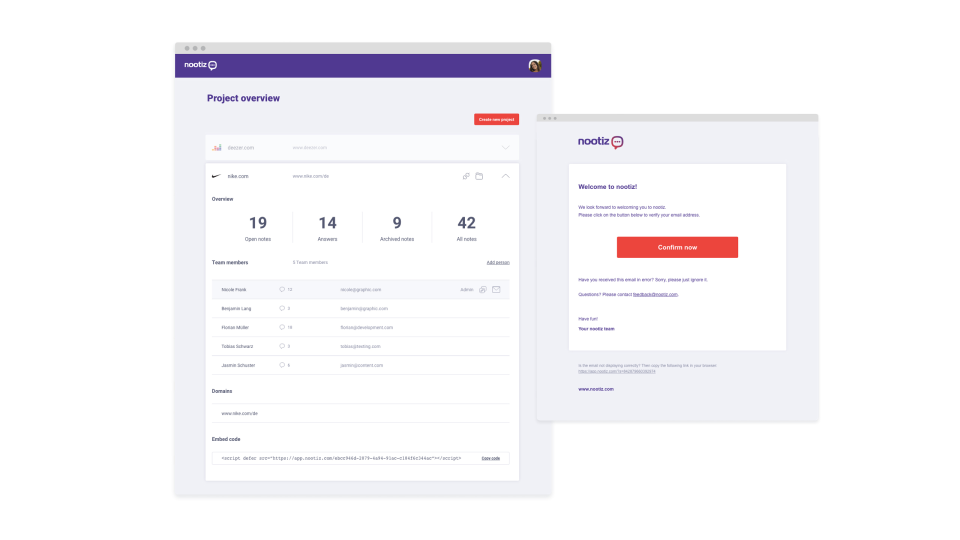
Task: Click the comment bubble icon for Tobias Schwarz
Action: coord(282,347)
